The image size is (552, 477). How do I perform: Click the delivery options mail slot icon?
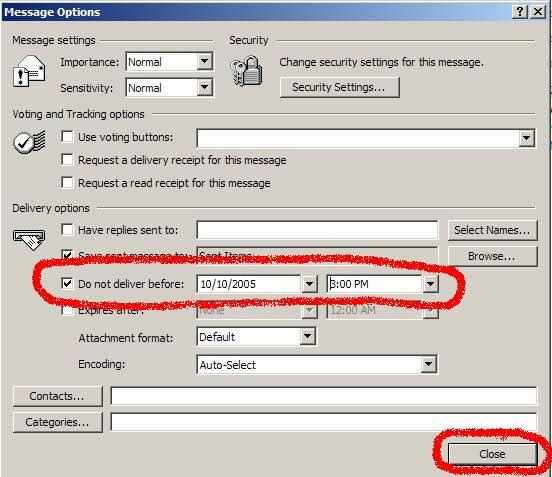[x=29, y=239]
